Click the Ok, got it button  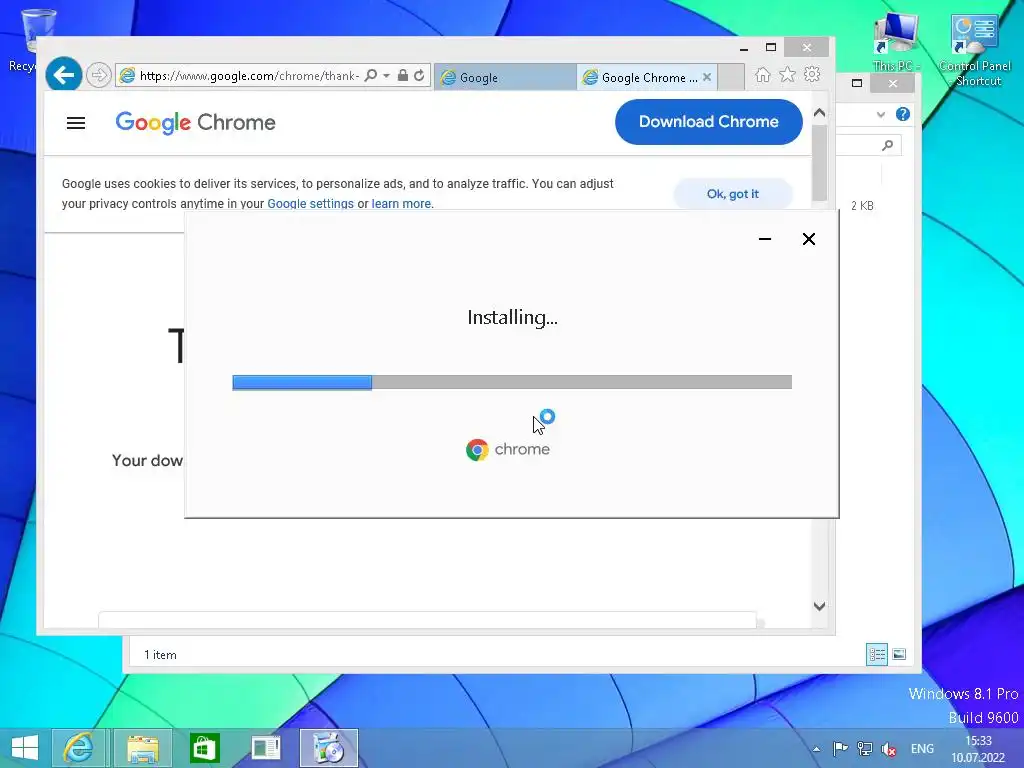[x=733, y=194]
